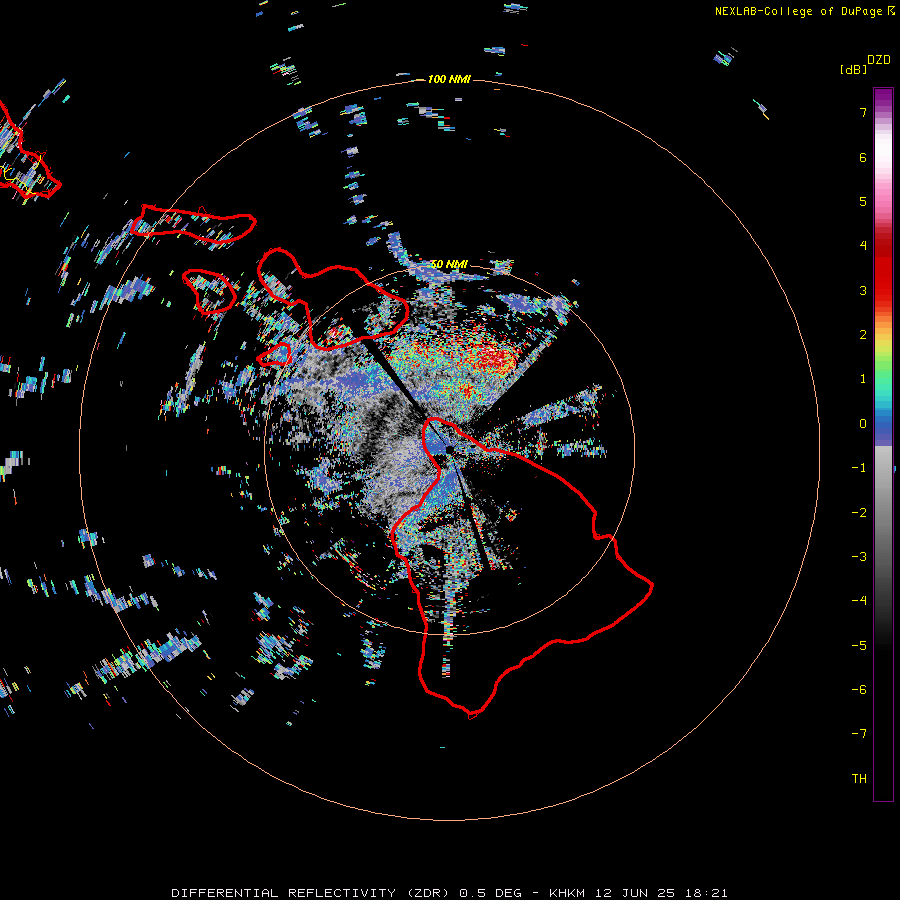900x900 pixels.
Task: Click the blue zero-dB portion of color bar
Action: (x=883, y=428)
